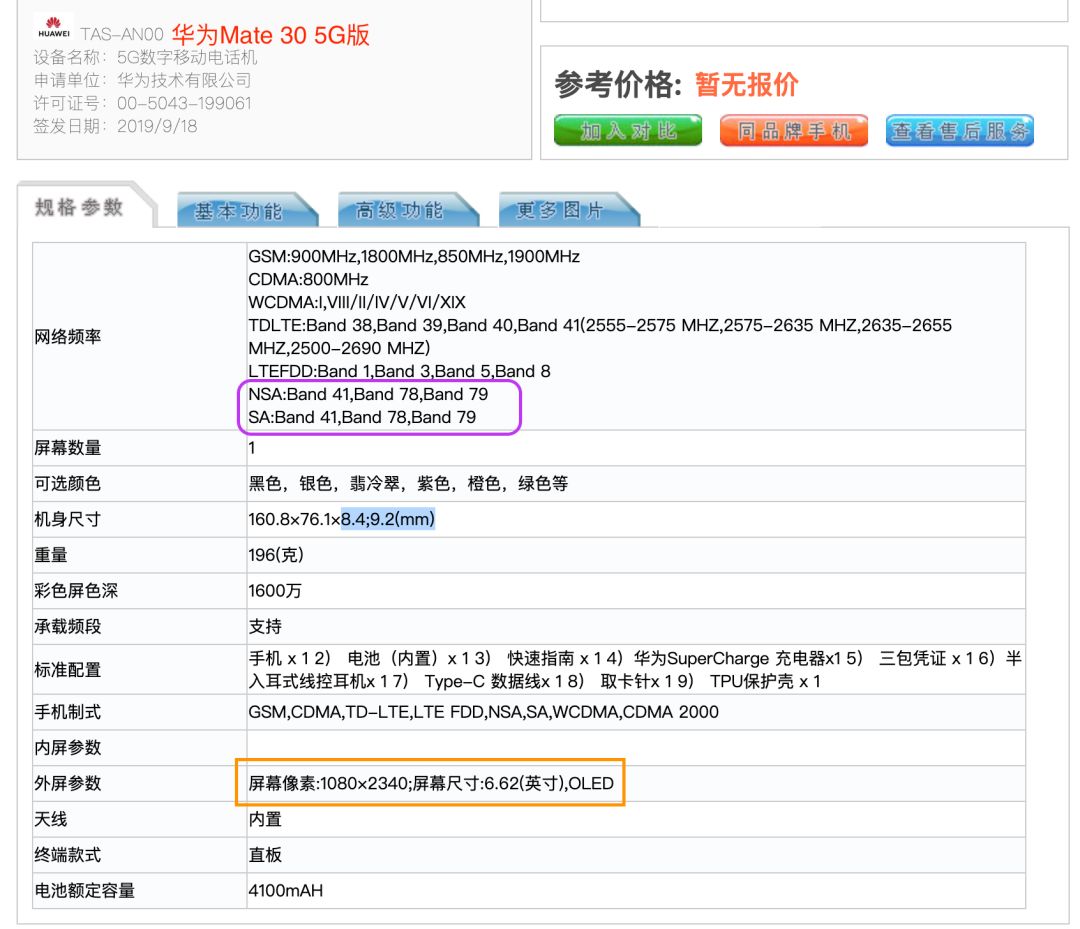Click the 网络频率 row label
The image size is (1080, 929).
coord(68,337)
